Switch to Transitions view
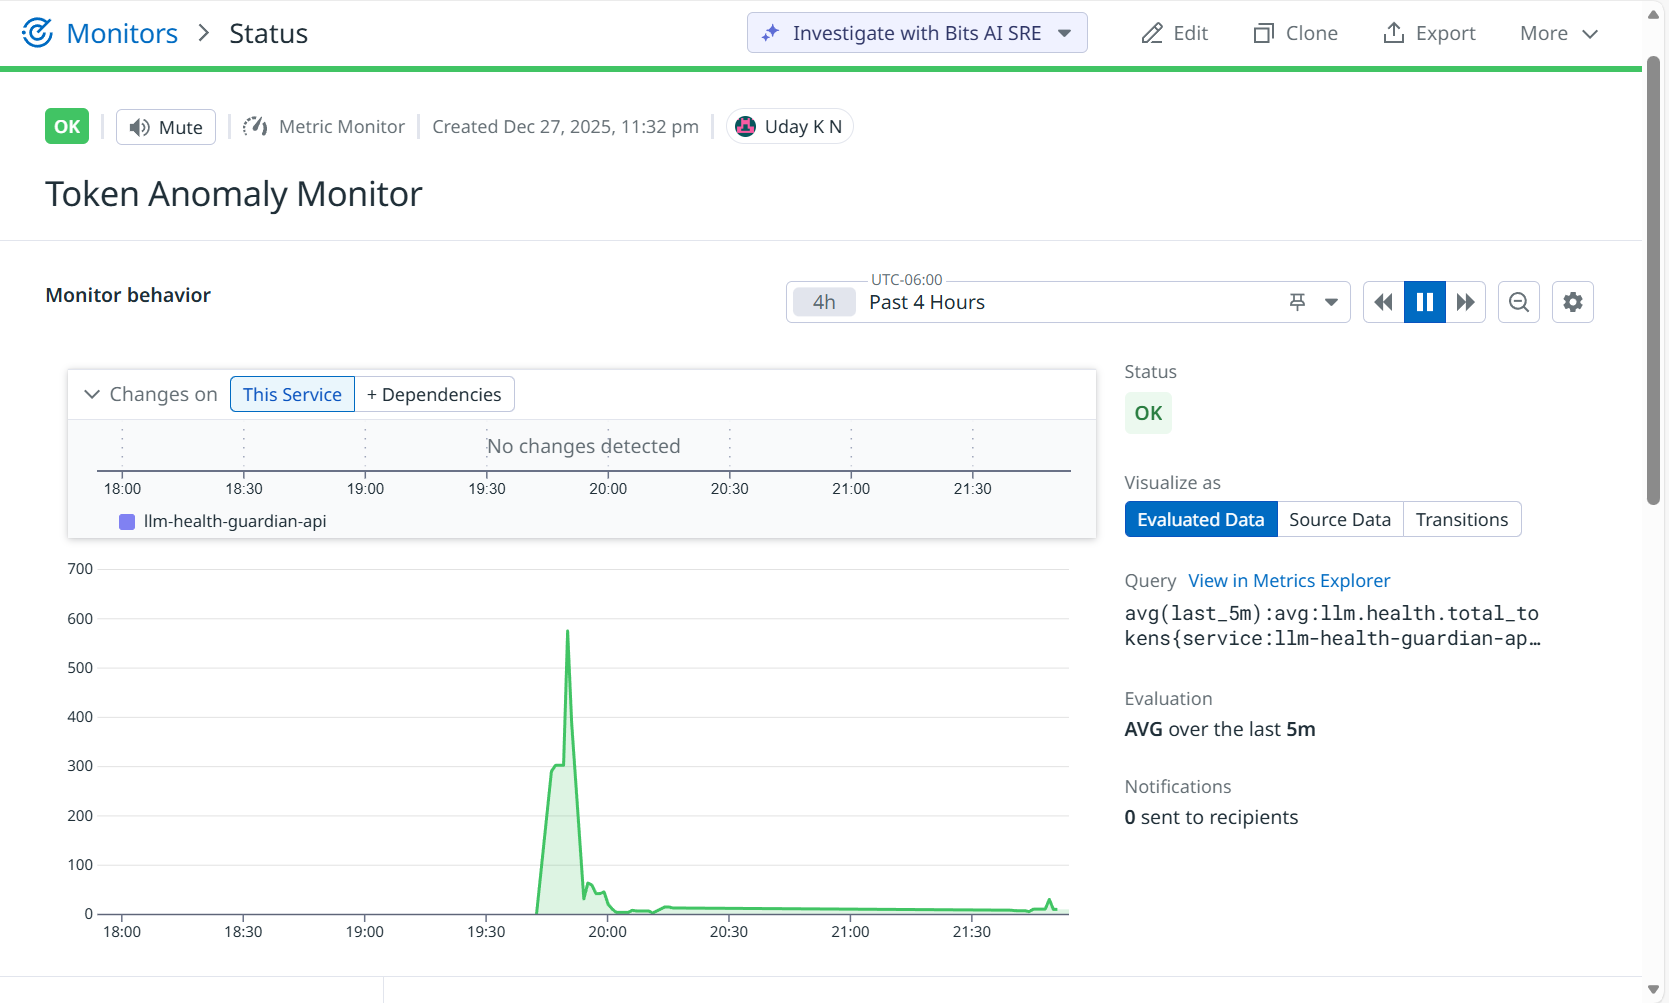The height and width of the screenshot is (1003, 1669). click(x=1462, y=519)
